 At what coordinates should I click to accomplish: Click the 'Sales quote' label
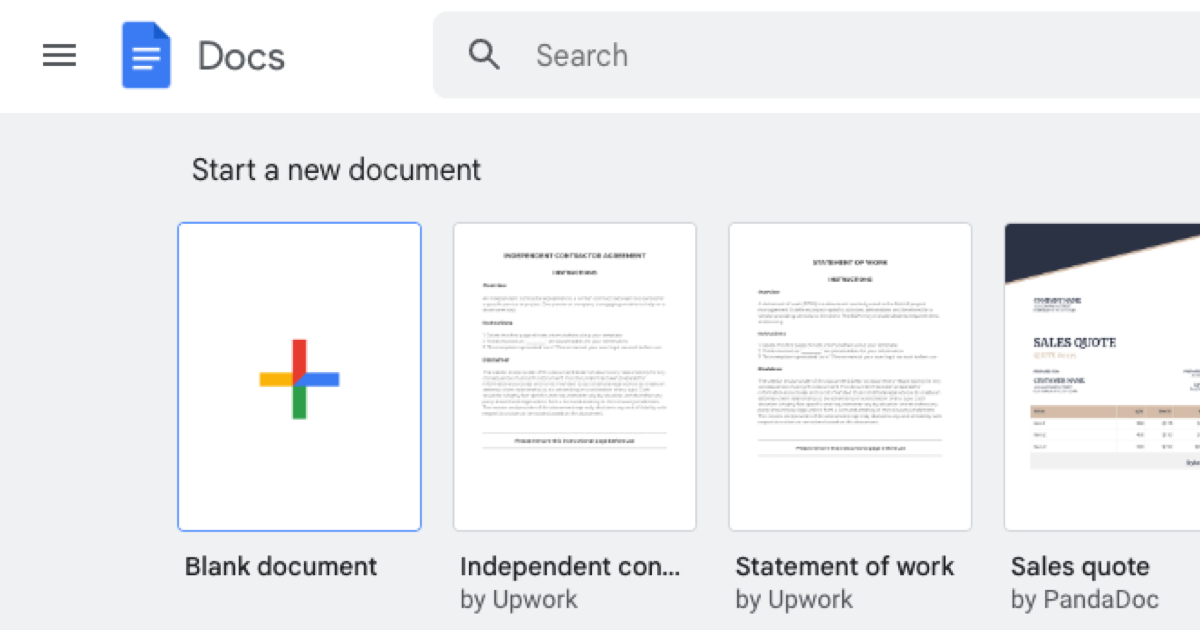1080,567
